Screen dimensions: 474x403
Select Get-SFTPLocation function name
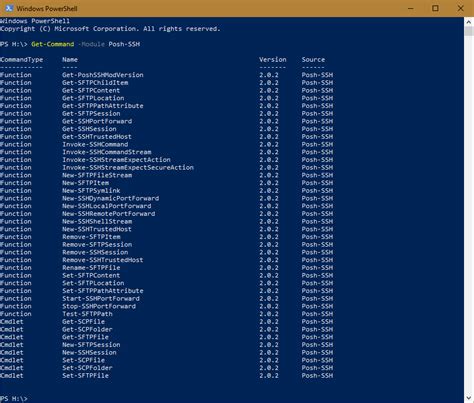[93, 98]
